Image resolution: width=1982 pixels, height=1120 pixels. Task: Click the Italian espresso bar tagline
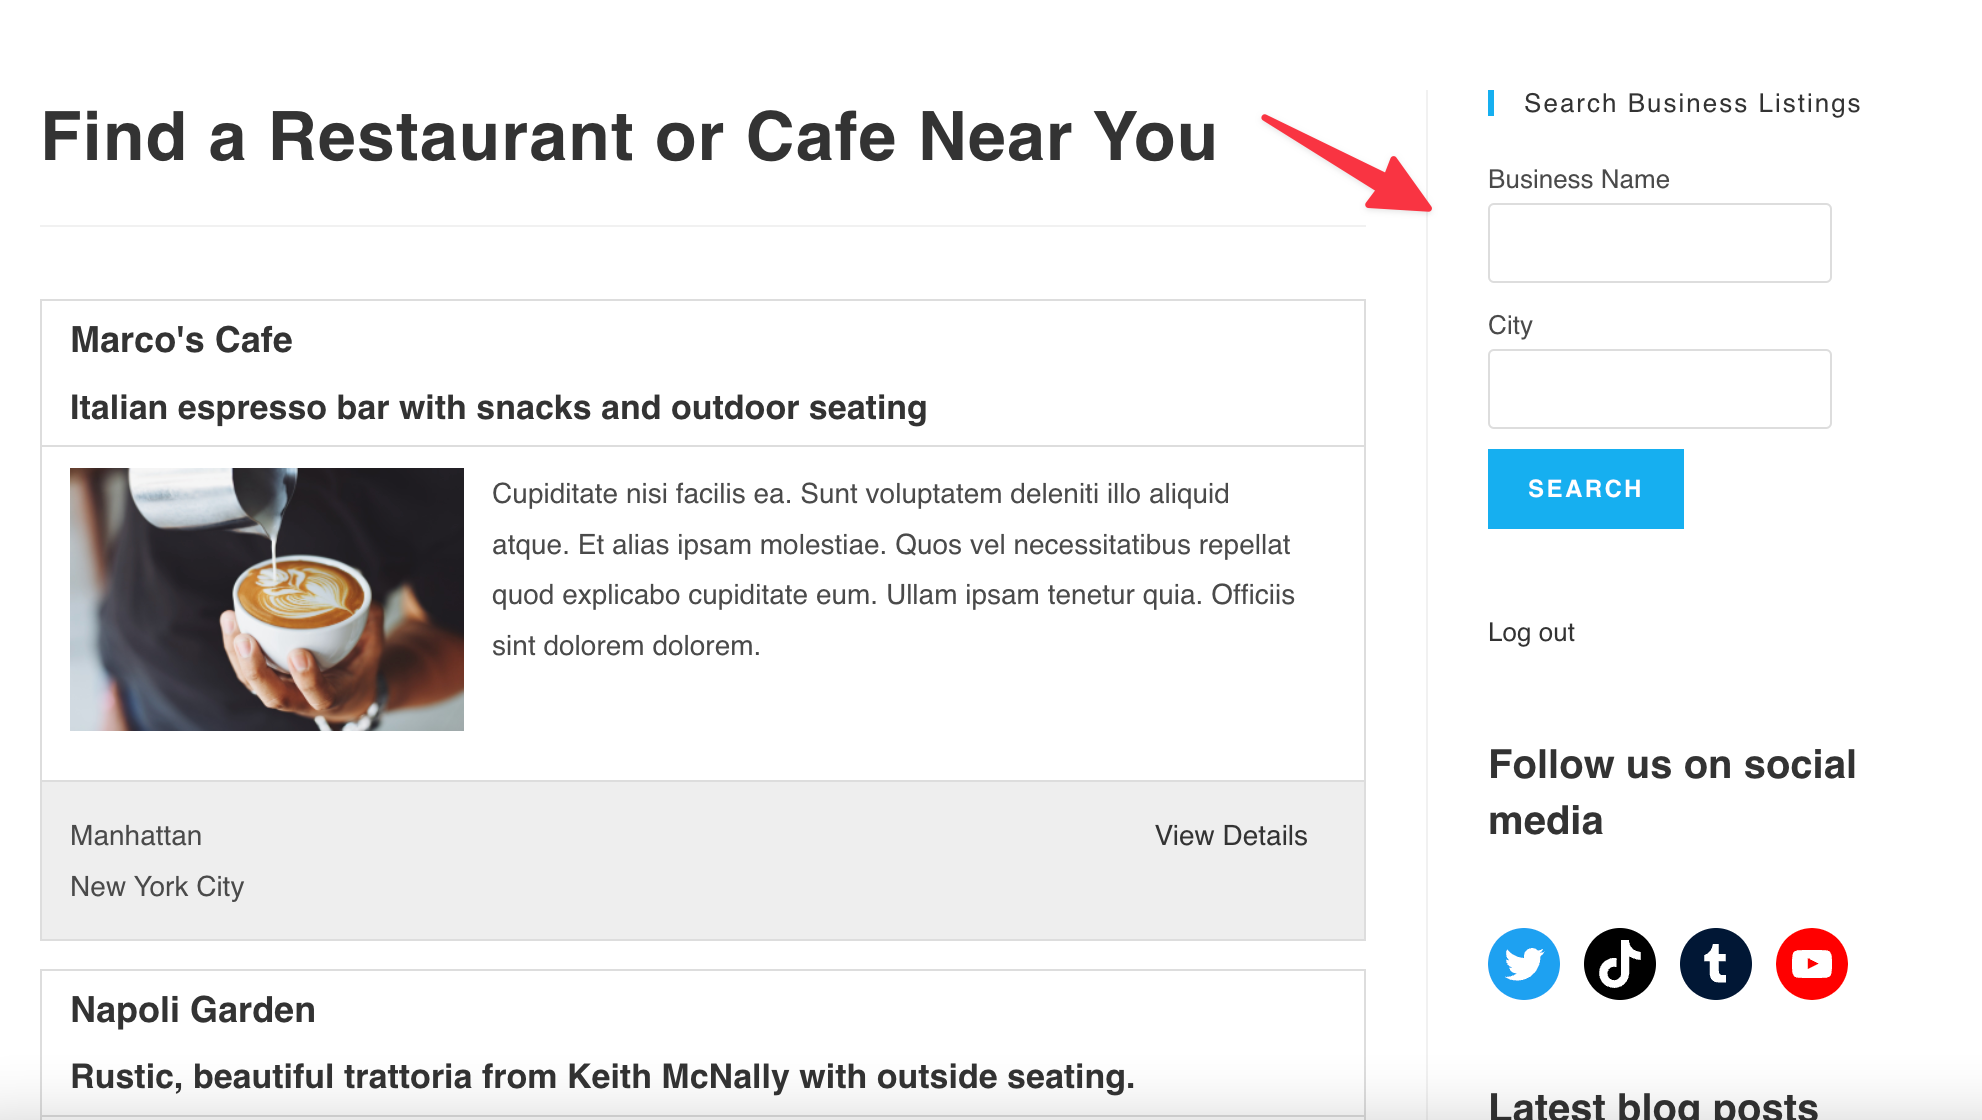(498, 408)
